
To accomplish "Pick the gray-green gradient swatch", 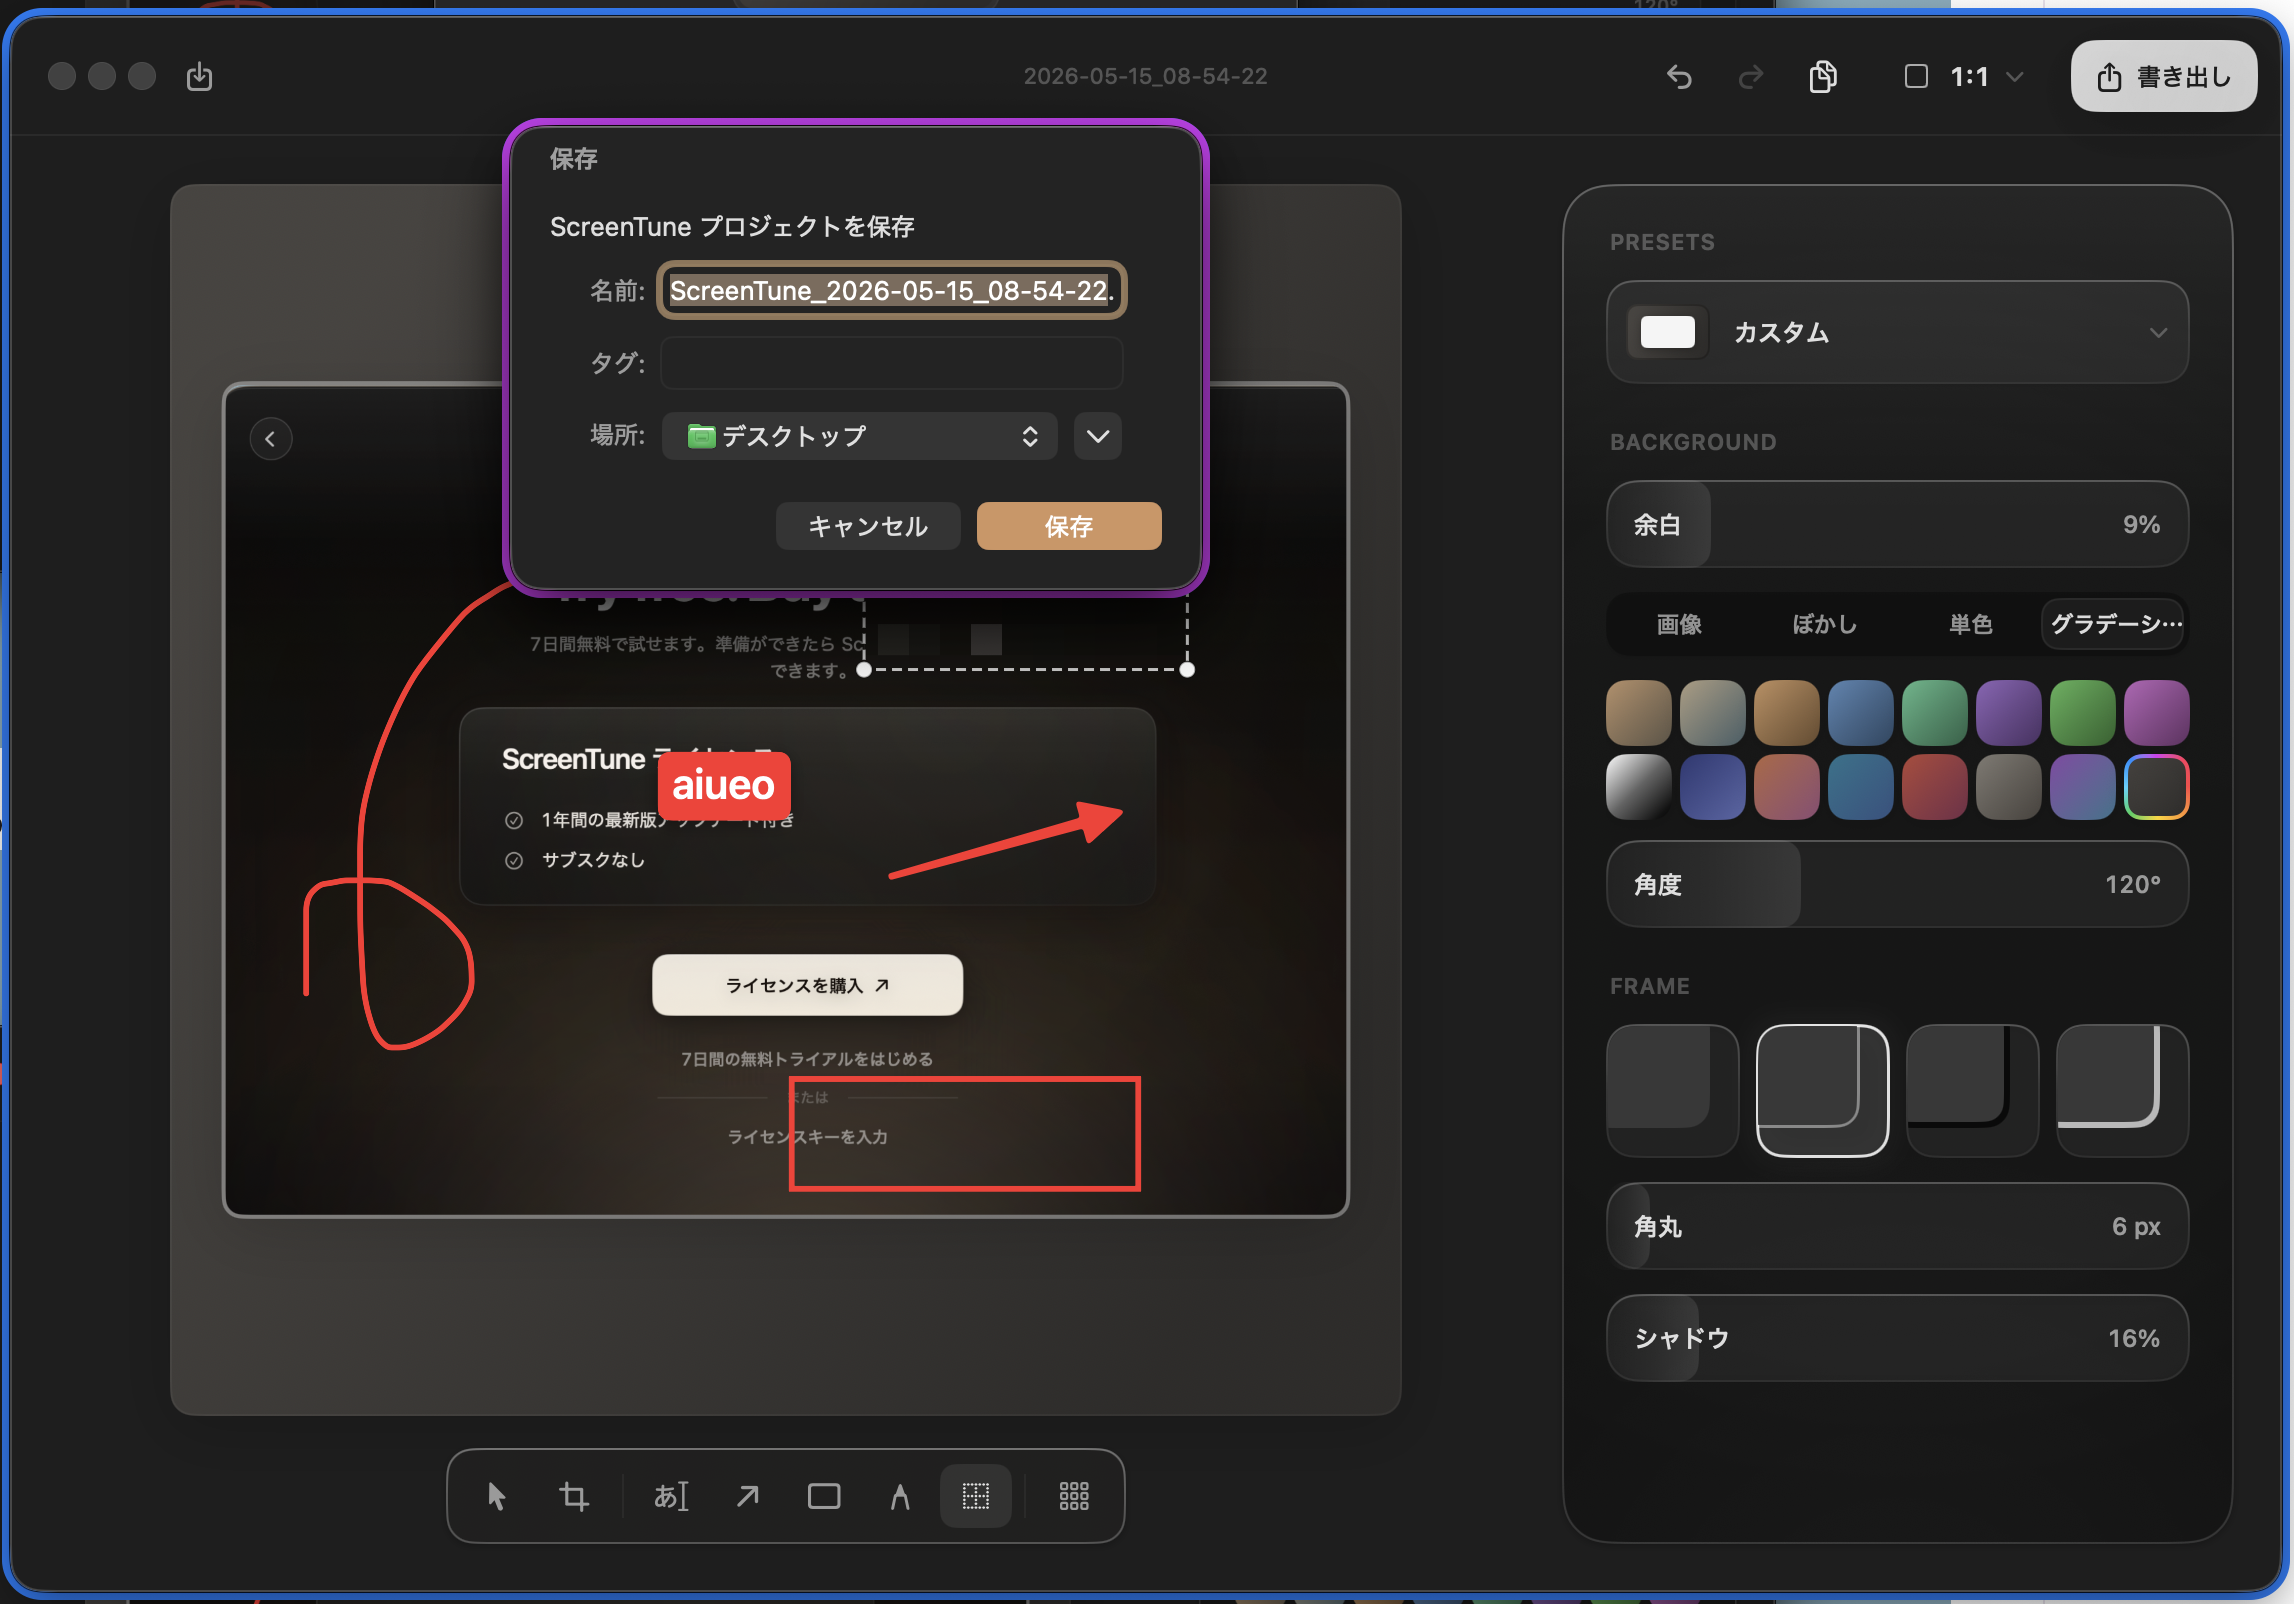I will pyautogui.click(x=1713, y=713).
